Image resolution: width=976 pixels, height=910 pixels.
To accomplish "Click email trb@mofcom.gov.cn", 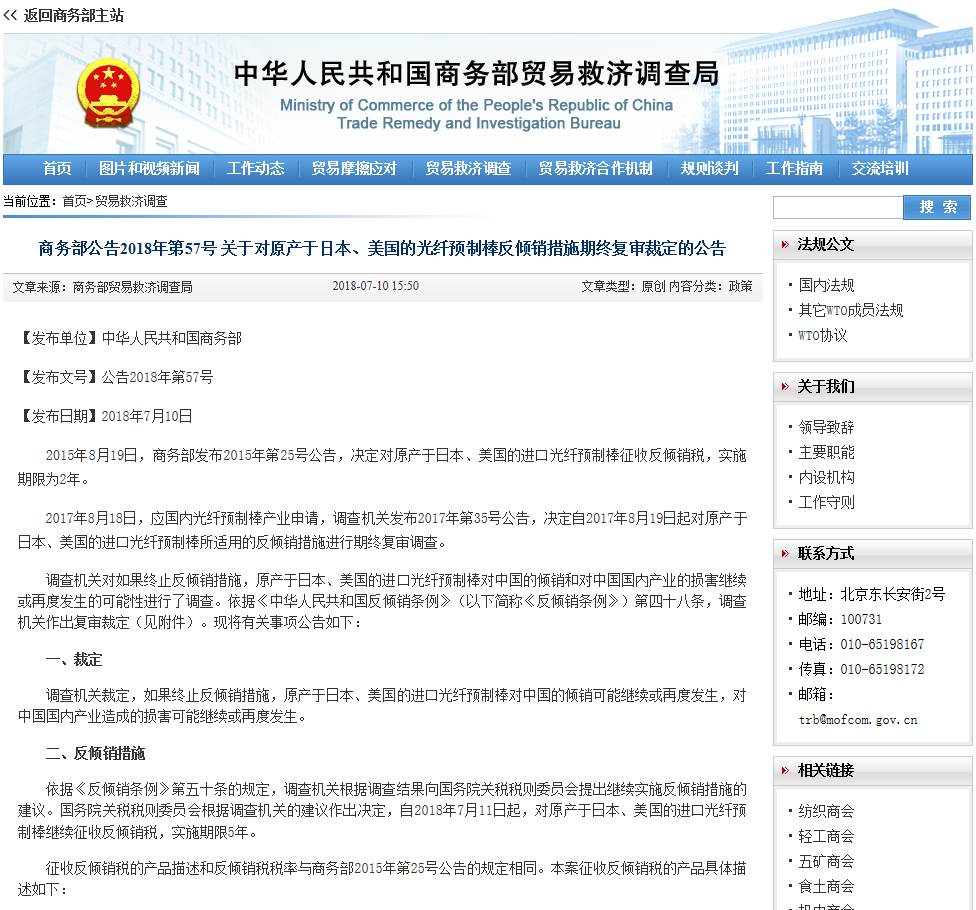I will [x=858, y=720].
